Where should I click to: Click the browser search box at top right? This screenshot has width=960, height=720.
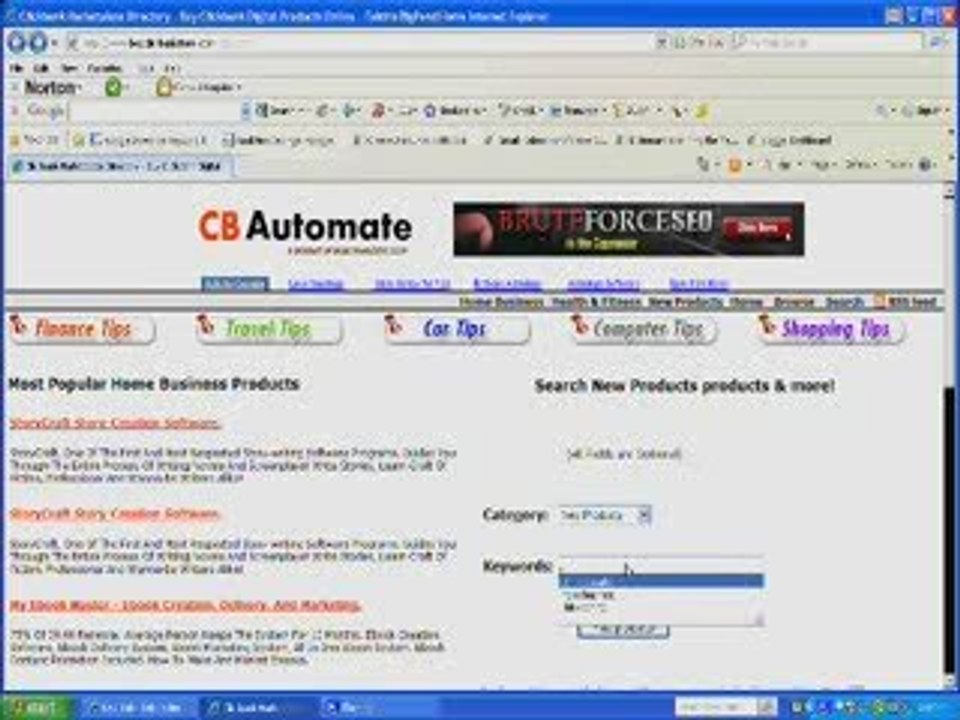(x=833, y=42)
